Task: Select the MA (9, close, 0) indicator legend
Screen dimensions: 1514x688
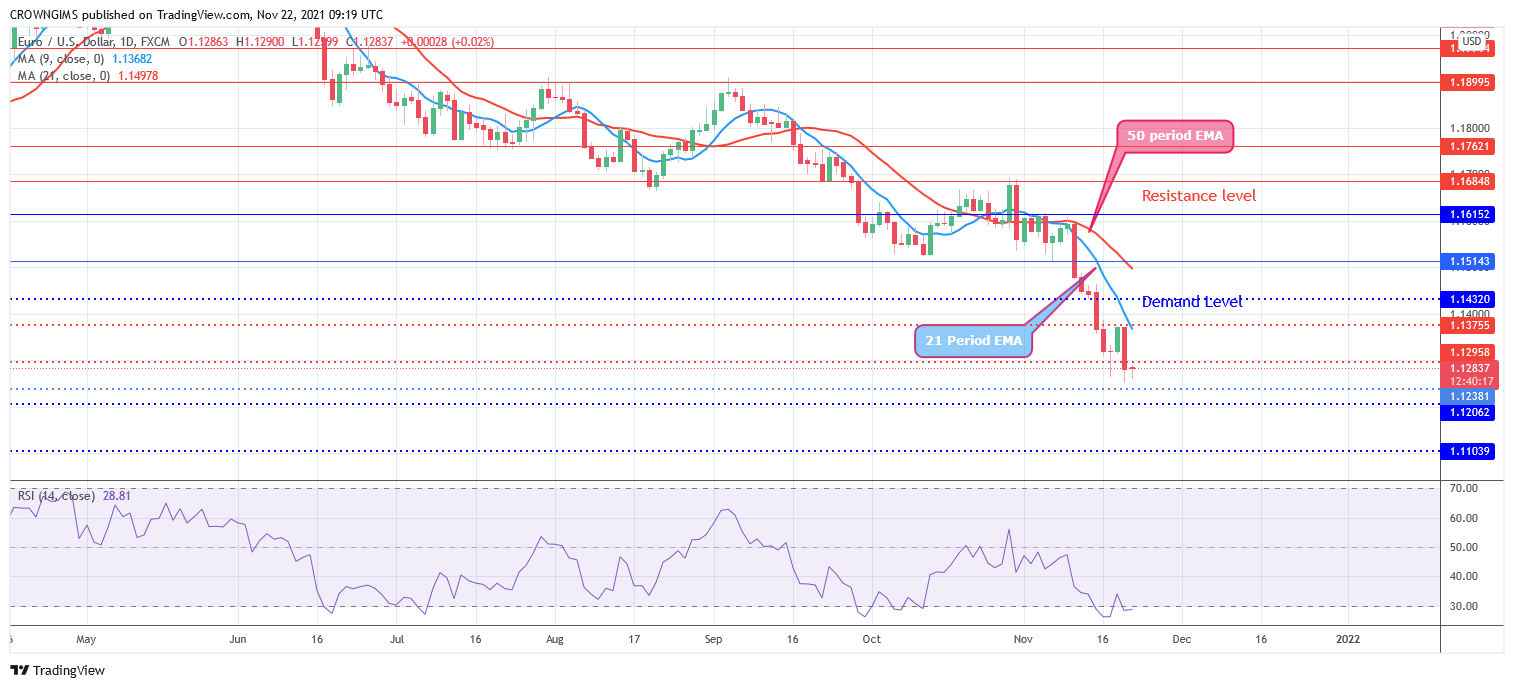Action: (62, 59)
